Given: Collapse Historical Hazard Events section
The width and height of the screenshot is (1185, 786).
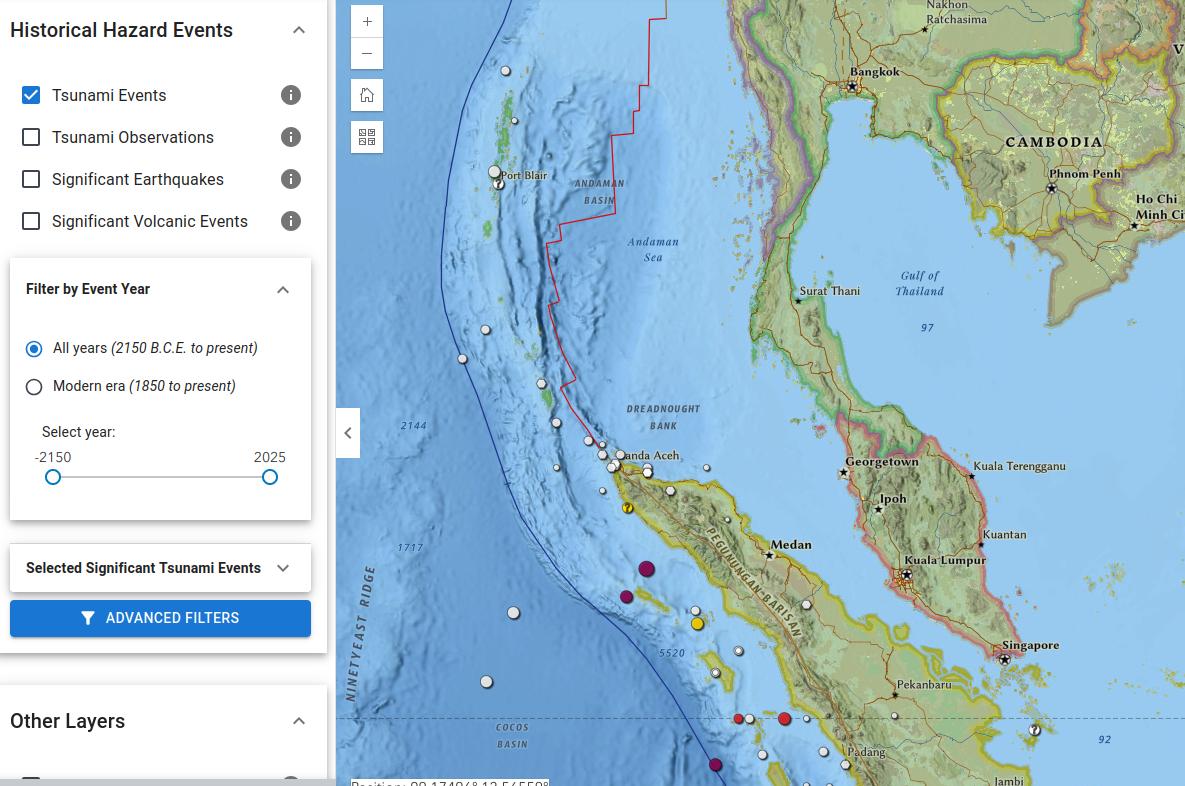Looking at the screenshot, I should click(299, 30).
